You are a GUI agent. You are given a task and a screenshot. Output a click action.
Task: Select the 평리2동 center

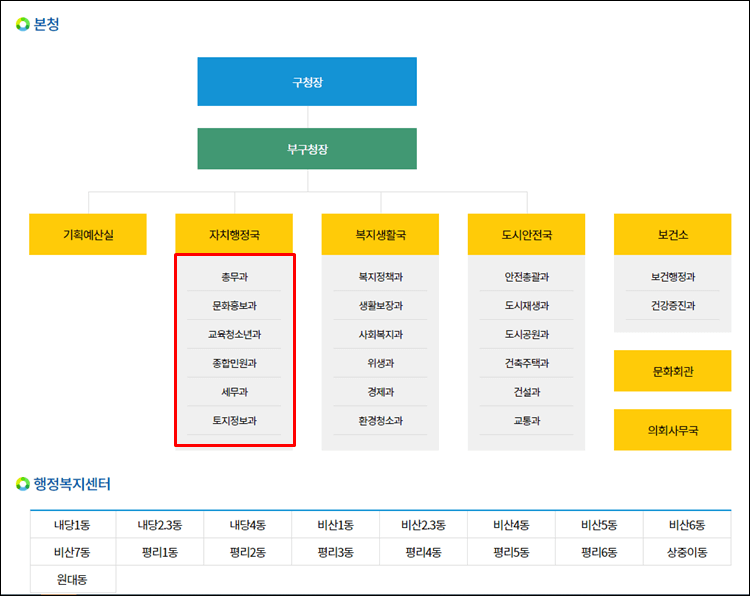(x=248, y=552)
